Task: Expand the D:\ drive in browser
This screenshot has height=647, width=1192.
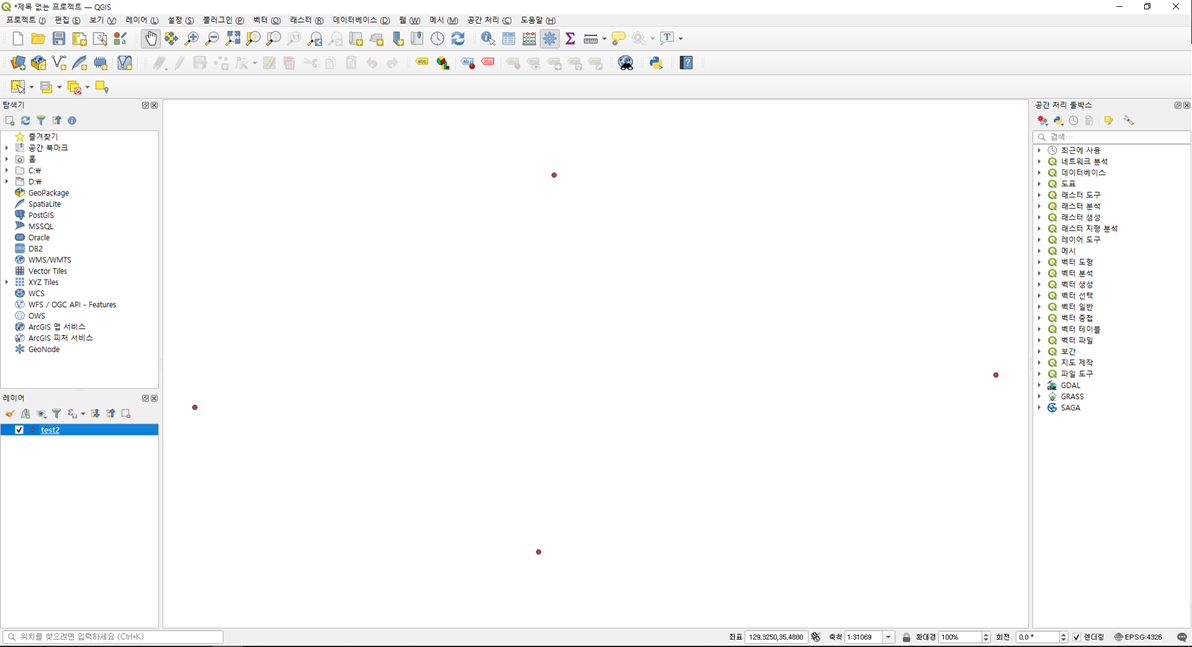Action: coord(7,182)
